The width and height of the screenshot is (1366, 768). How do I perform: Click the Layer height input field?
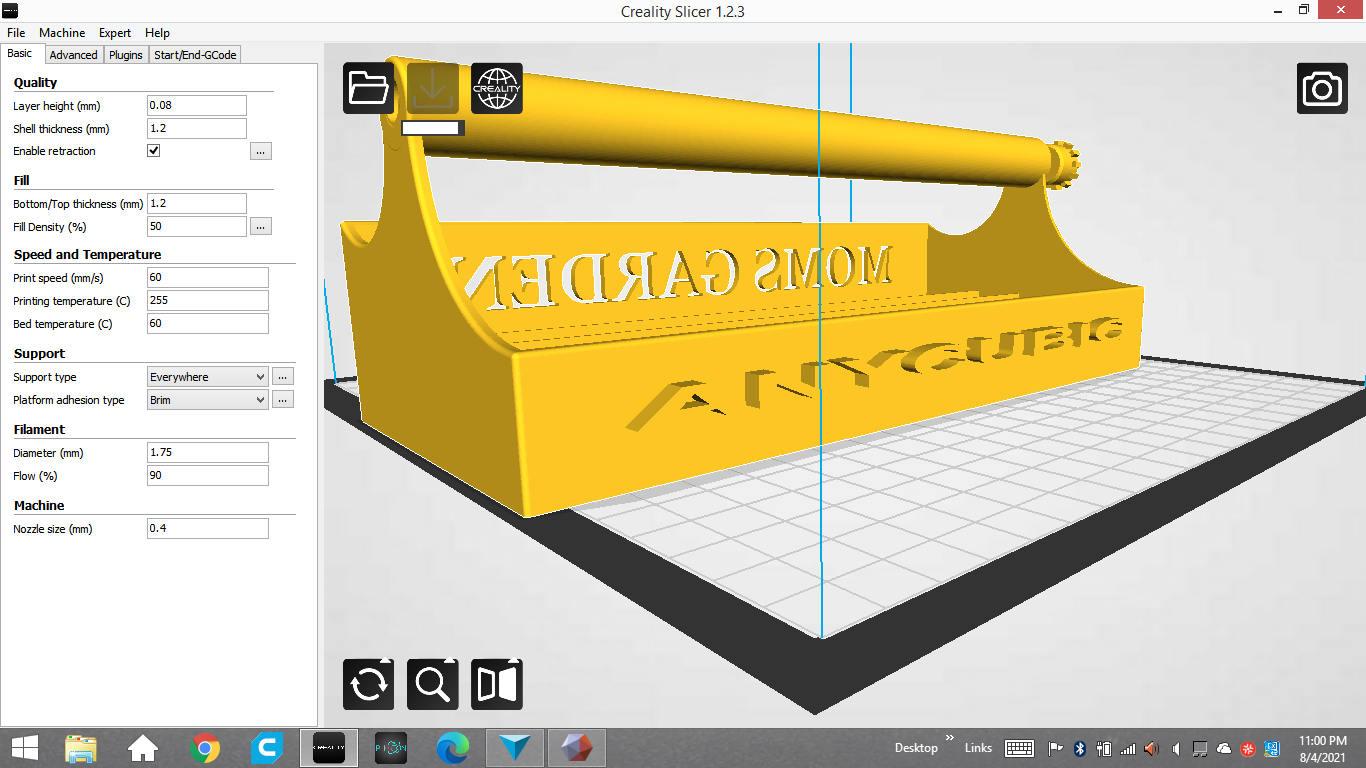[x=197, y=106]
